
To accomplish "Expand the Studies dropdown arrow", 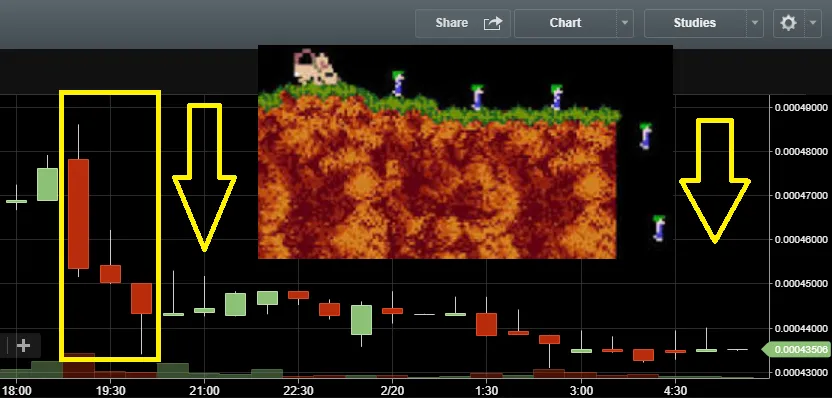I will tap(755, 23).
